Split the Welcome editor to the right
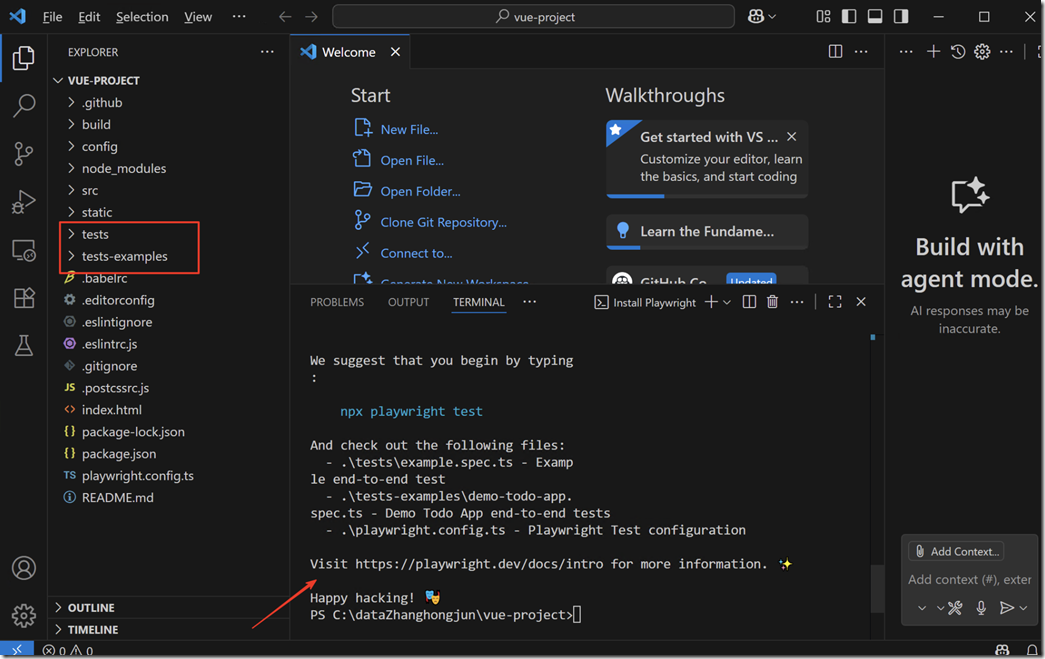 835,51
